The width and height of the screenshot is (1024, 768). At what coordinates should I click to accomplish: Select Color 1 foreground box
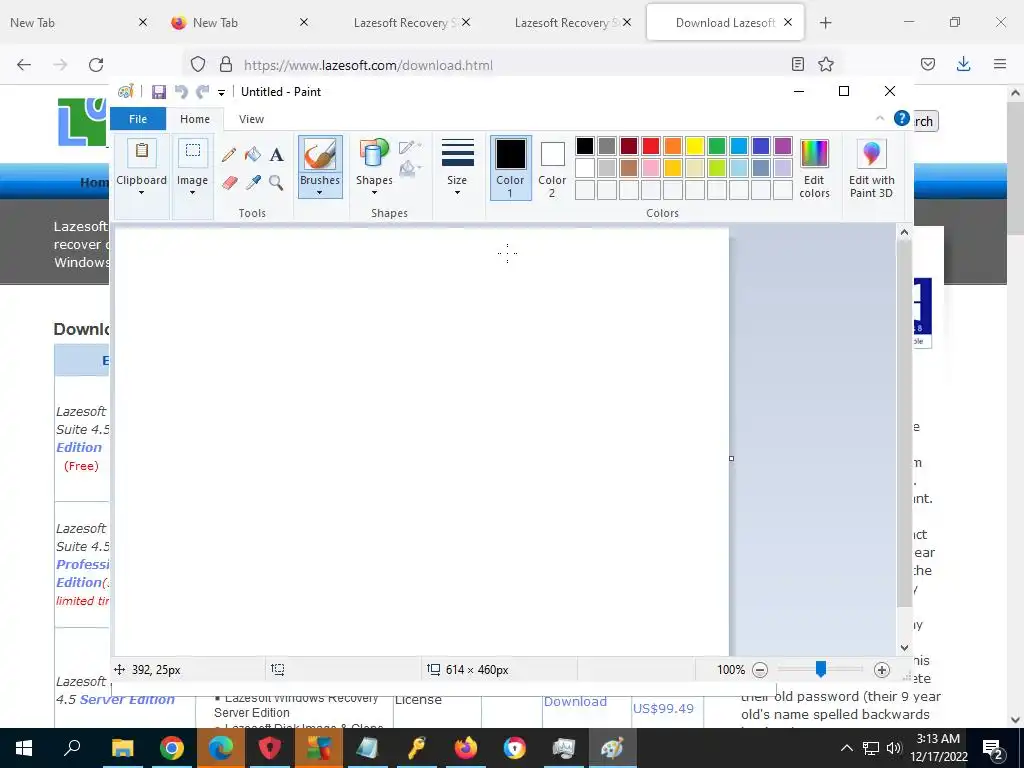click(510, 168)
